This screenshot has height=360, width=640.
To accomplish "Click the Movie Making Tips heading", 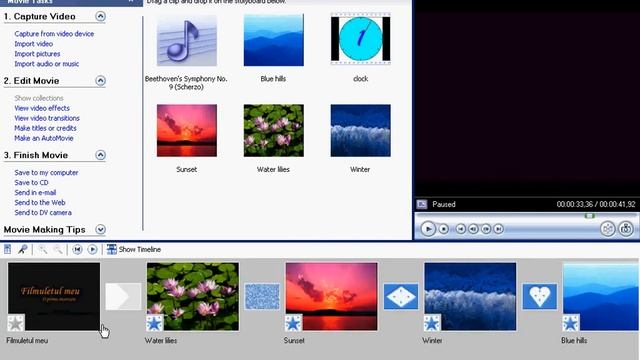I will point(44,229).
